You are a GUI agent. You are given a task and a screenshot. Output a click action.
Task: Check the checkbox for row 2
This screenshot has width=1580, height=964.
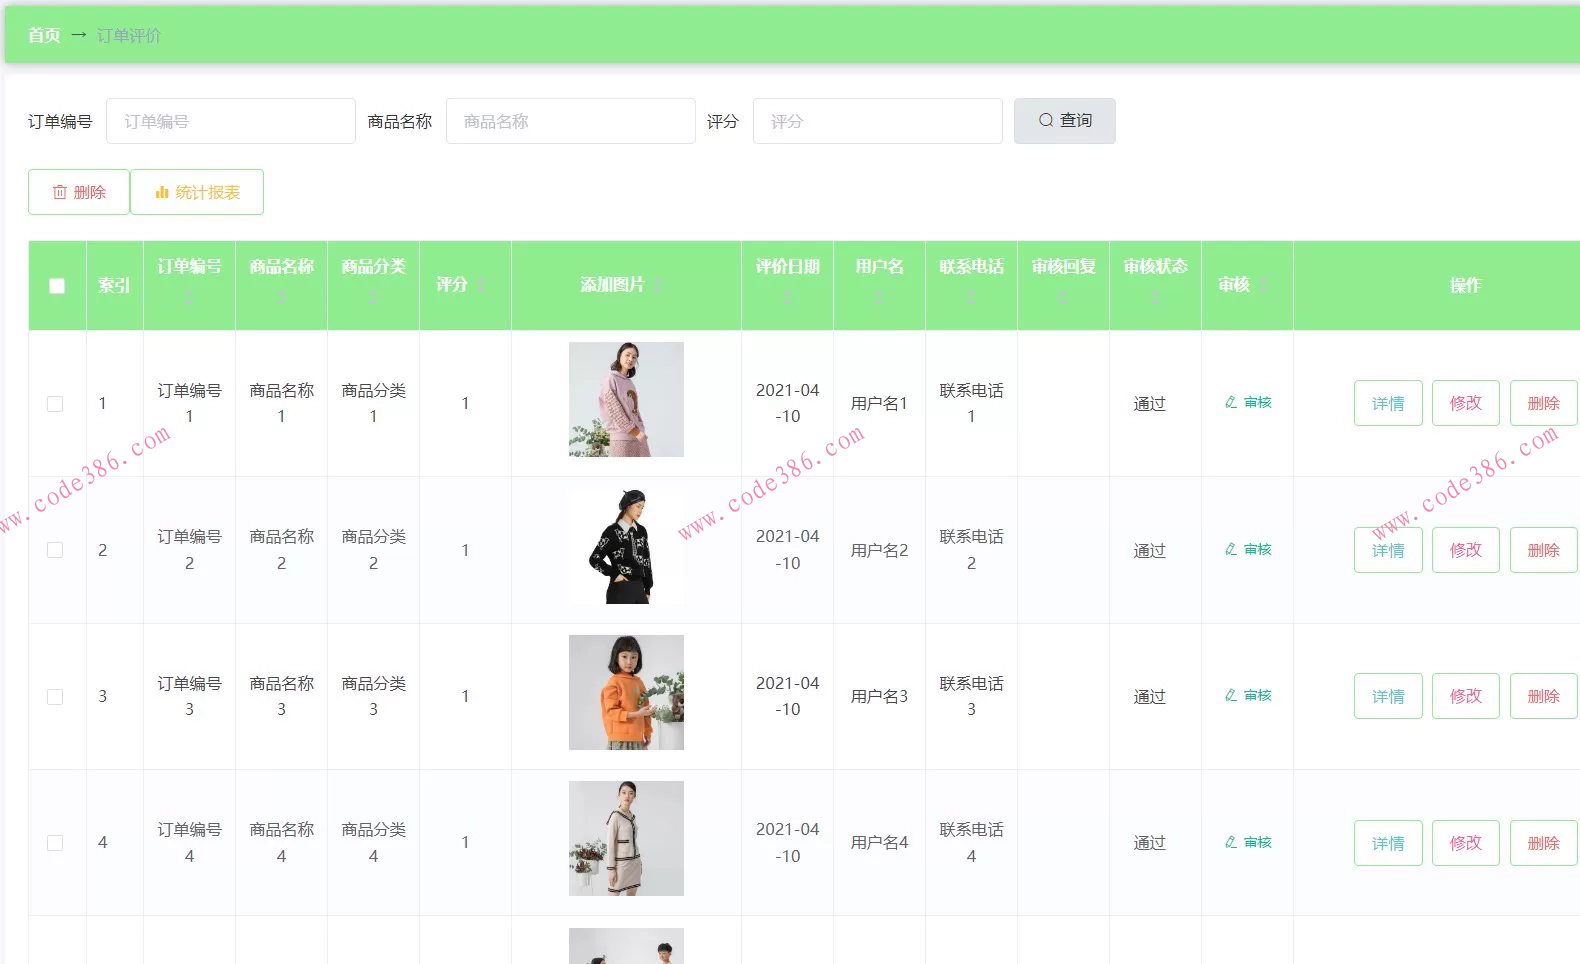[55, 550]
